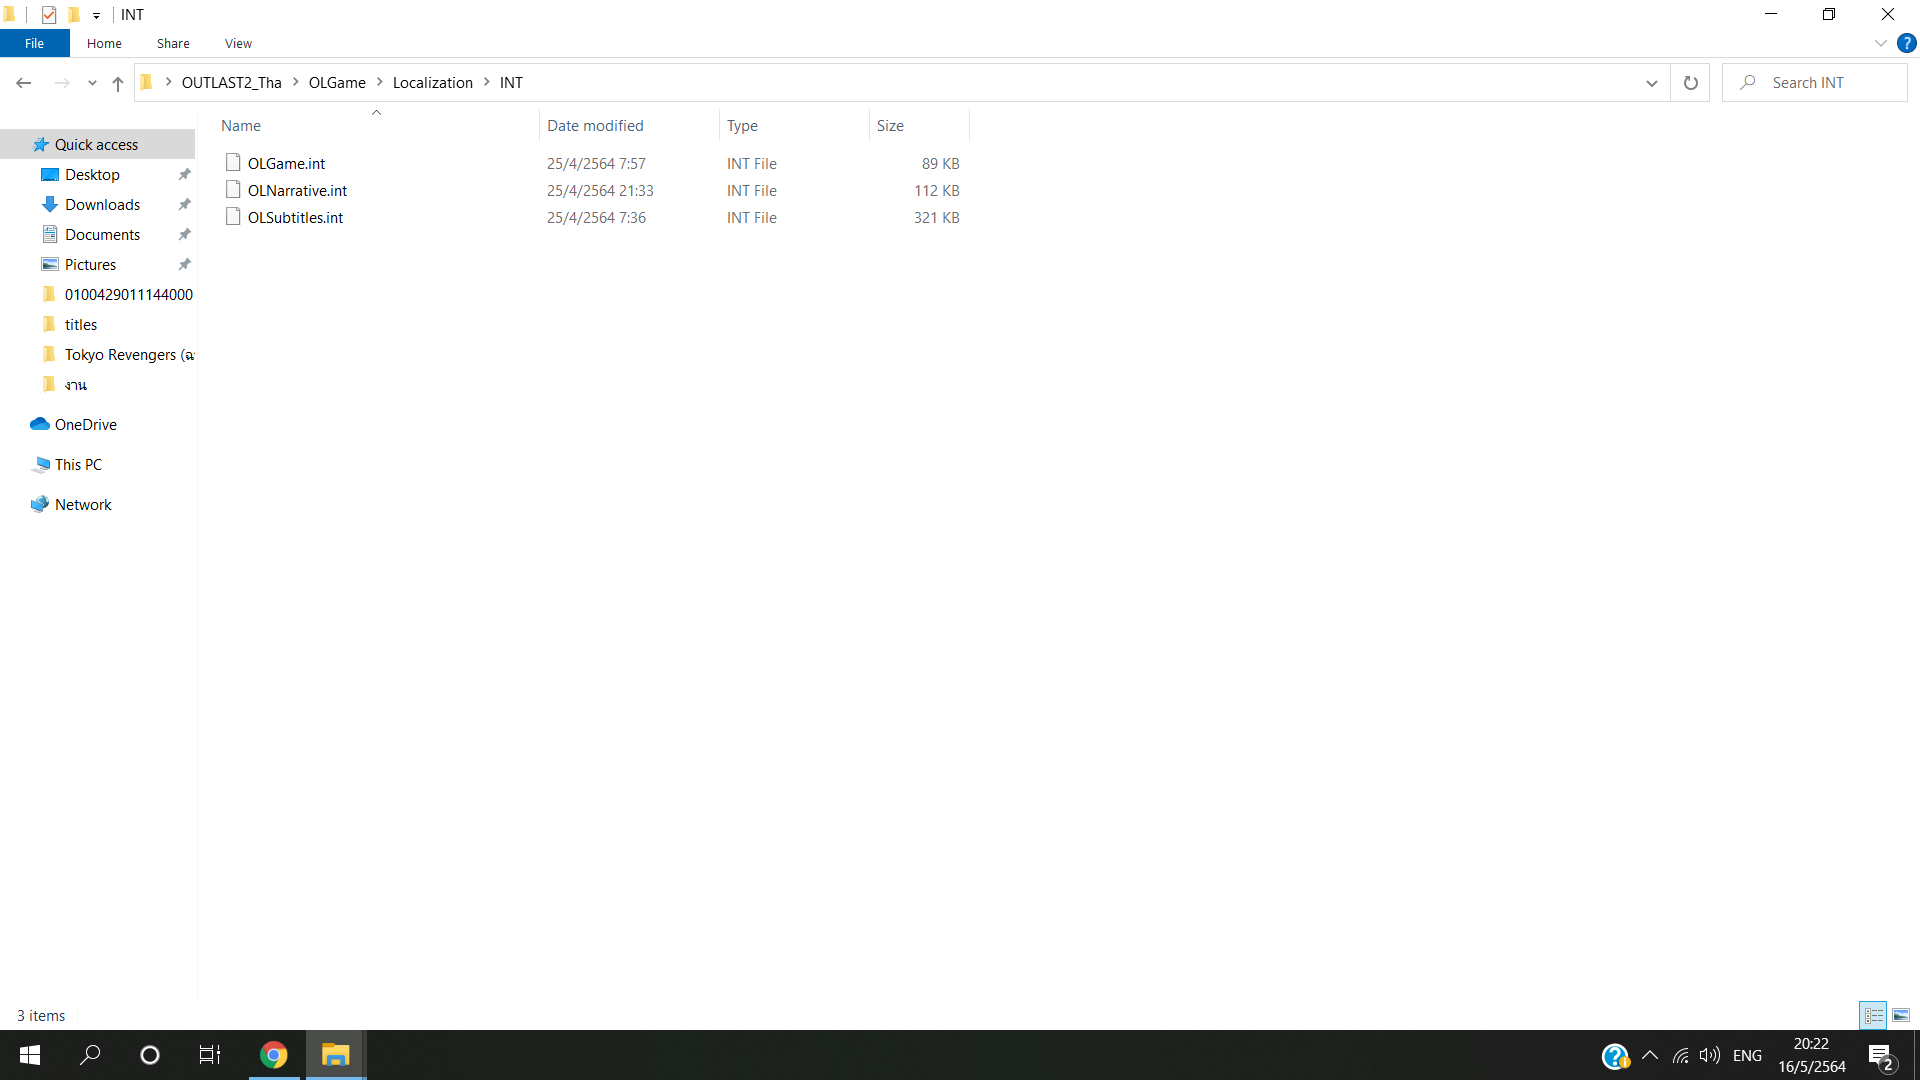Open the Tokyo Revengers folder
Screen dimensions: 1920x1080
tap(128, 355)
